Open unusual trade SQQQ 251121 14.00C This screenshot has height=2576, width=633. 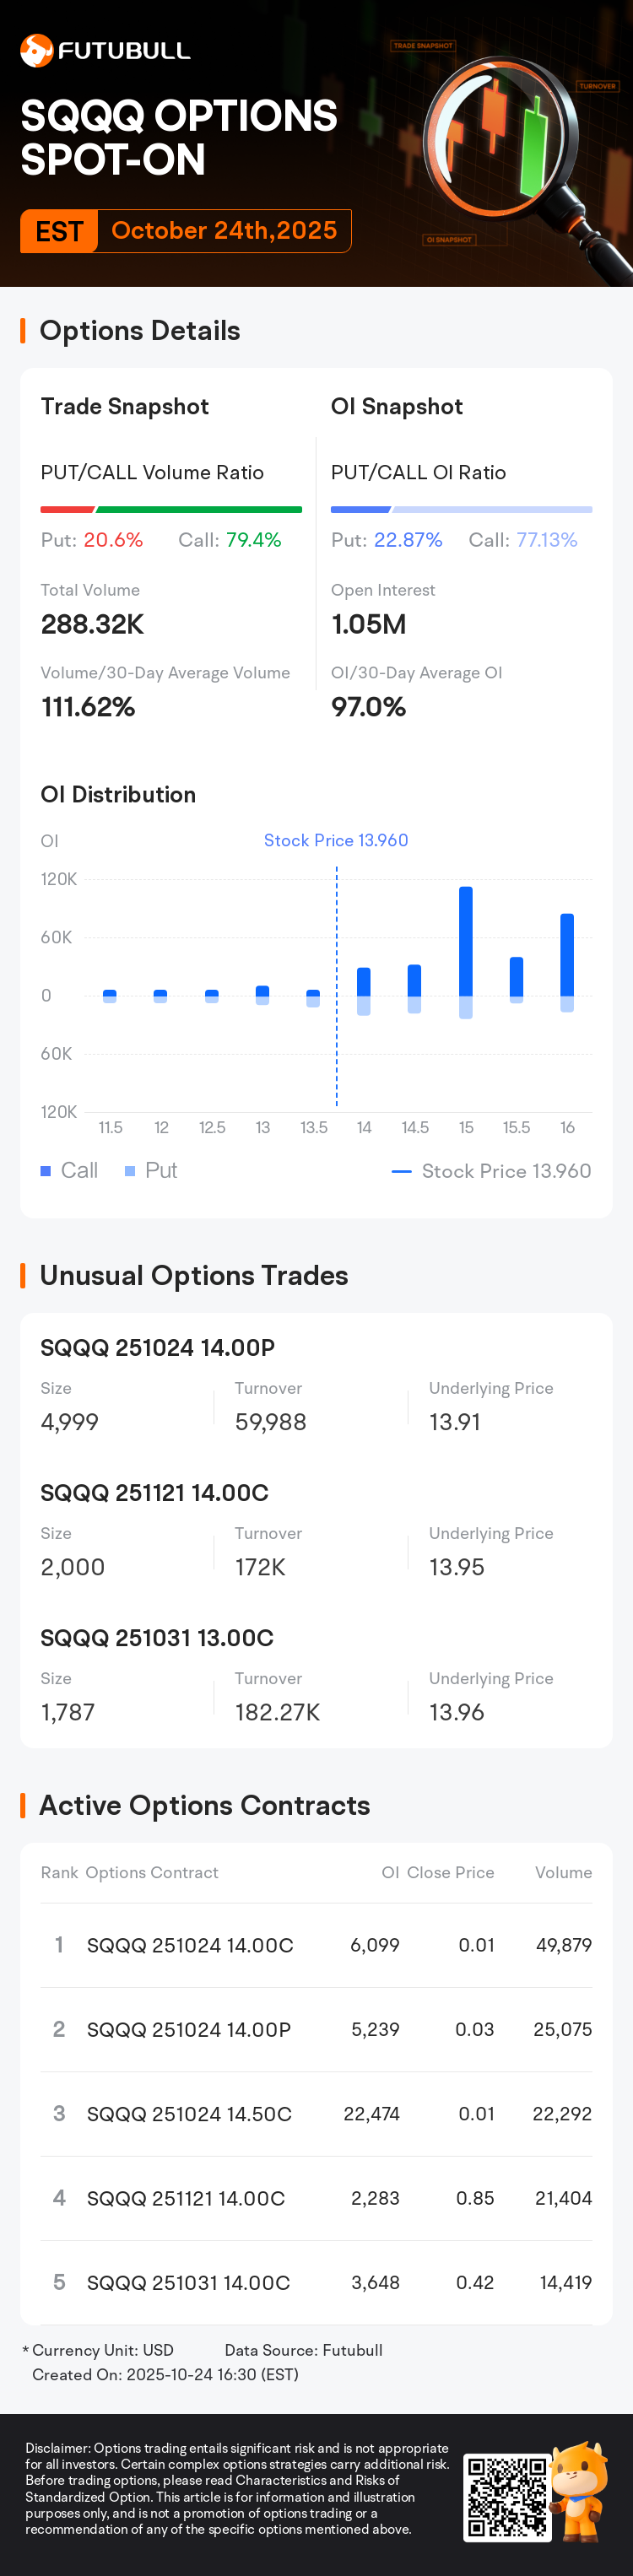pos(154,1493)
